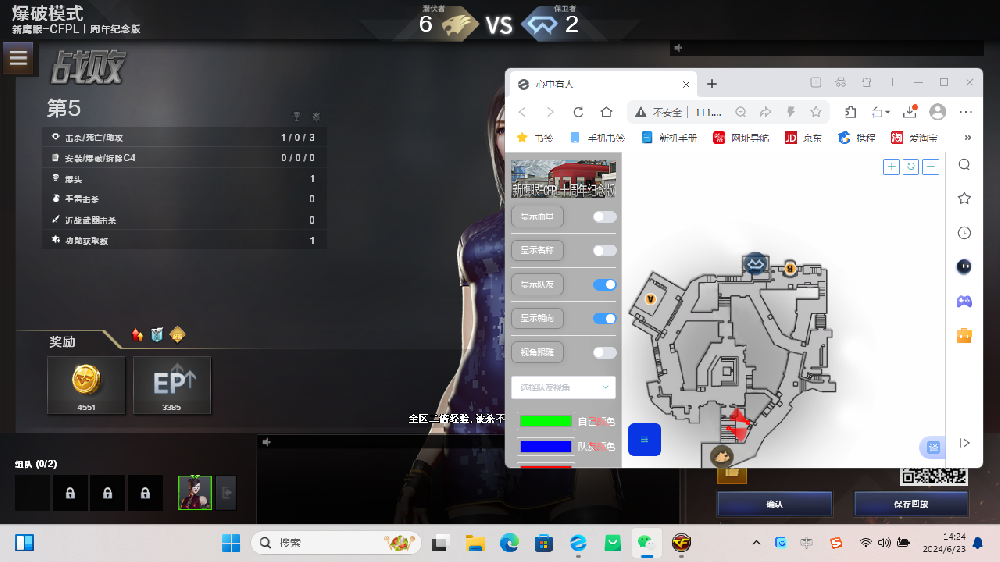Open the sidebar favorites star icon
This screenshot has height=562, width=1000.
coord(964,198)
